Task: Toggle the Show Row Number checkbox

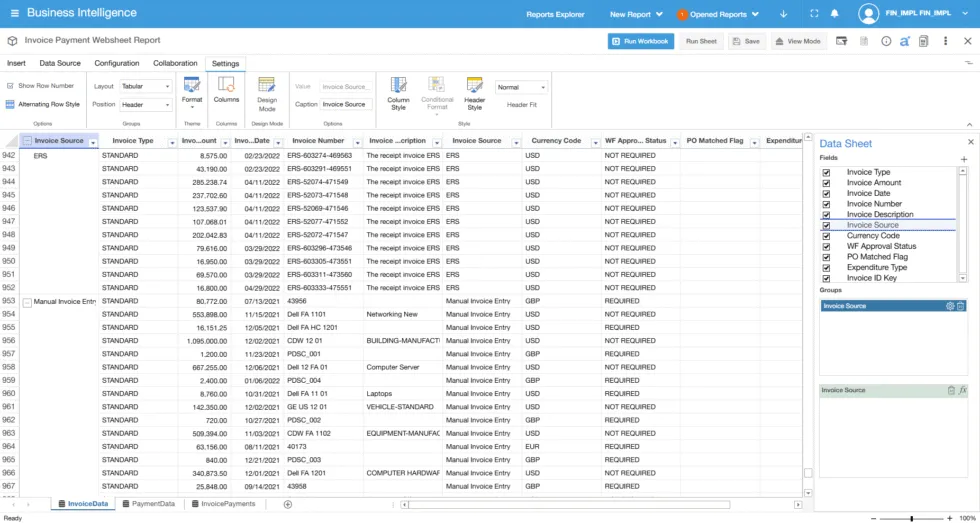Action: click(x=11, y=86)
